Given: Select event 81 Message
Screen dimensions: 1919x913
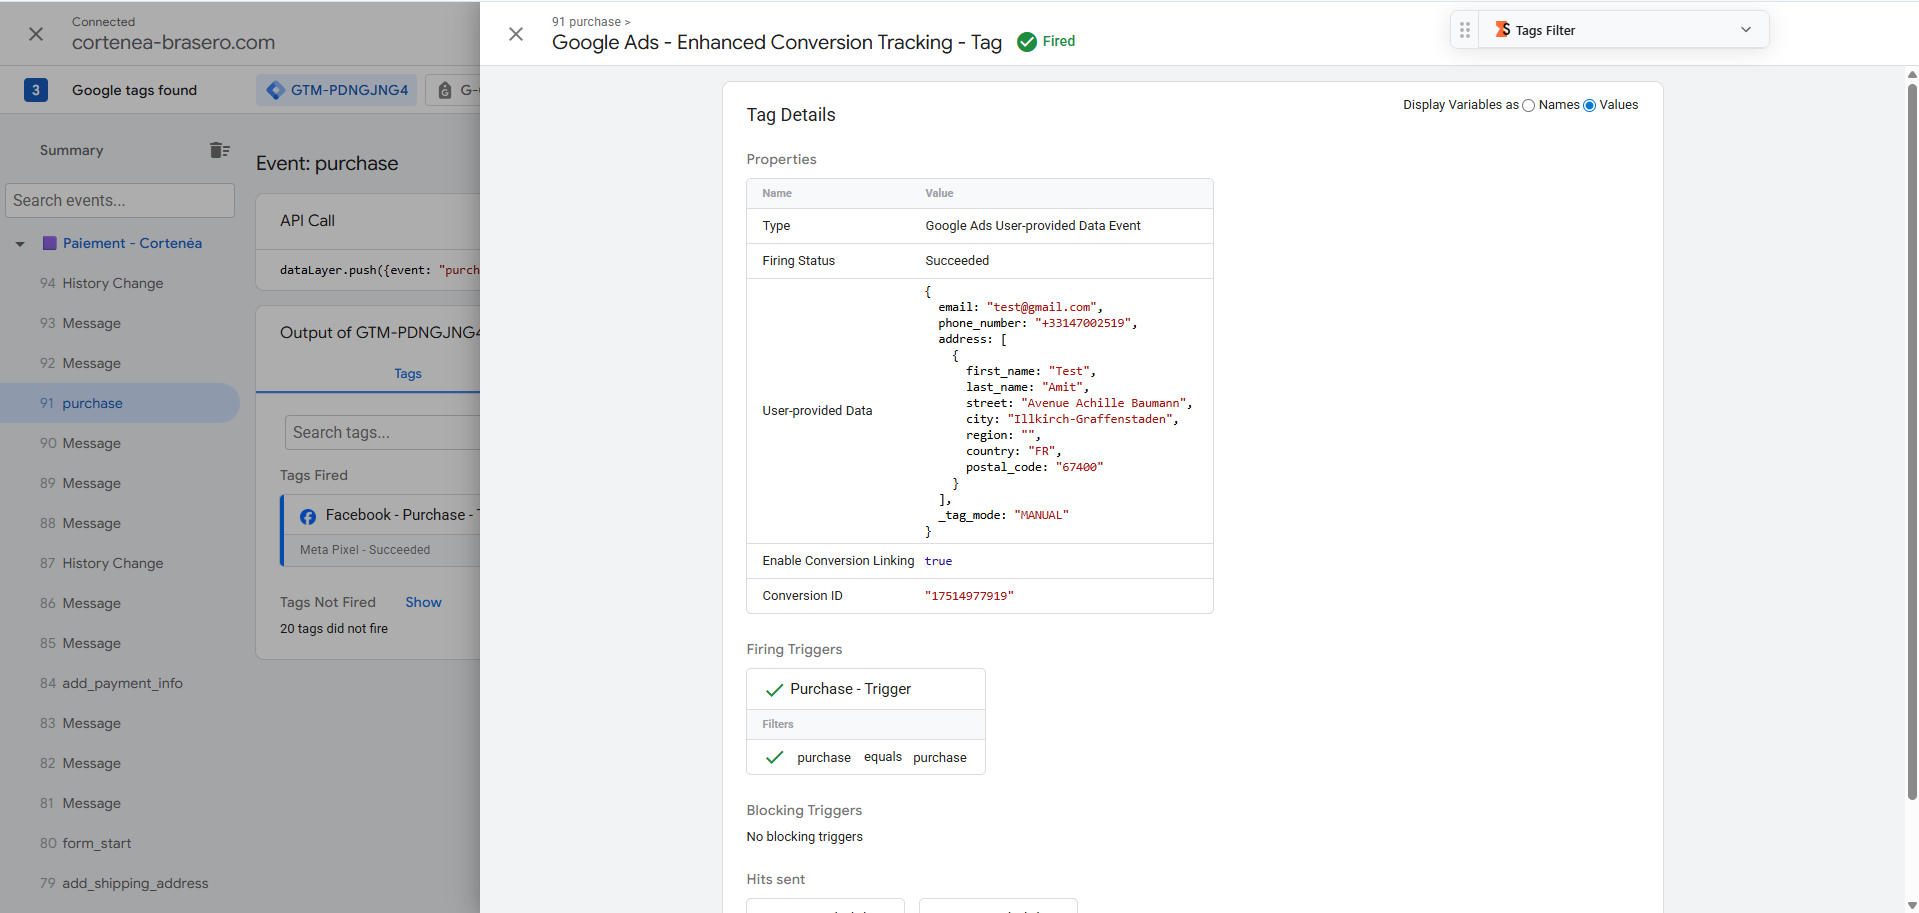Looking at the screenshot, I should coord(120,803).
